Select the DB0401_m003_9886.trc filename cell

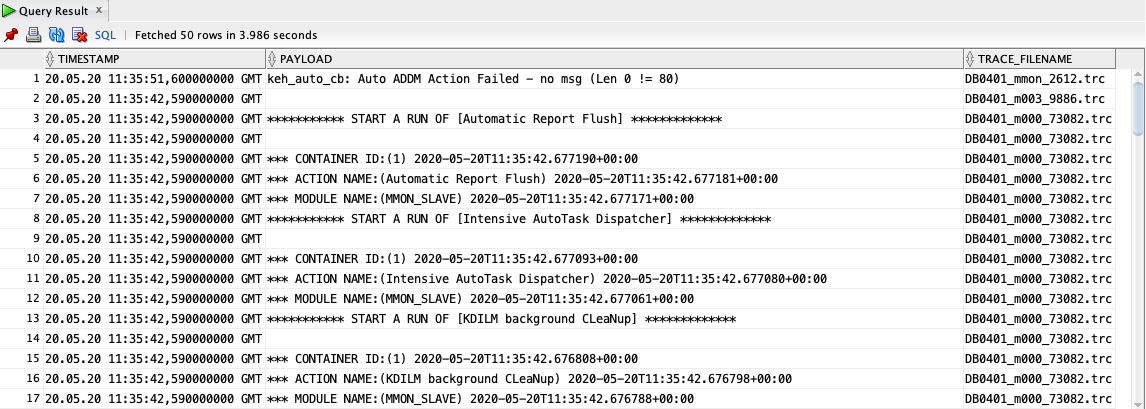[1034, 99]
